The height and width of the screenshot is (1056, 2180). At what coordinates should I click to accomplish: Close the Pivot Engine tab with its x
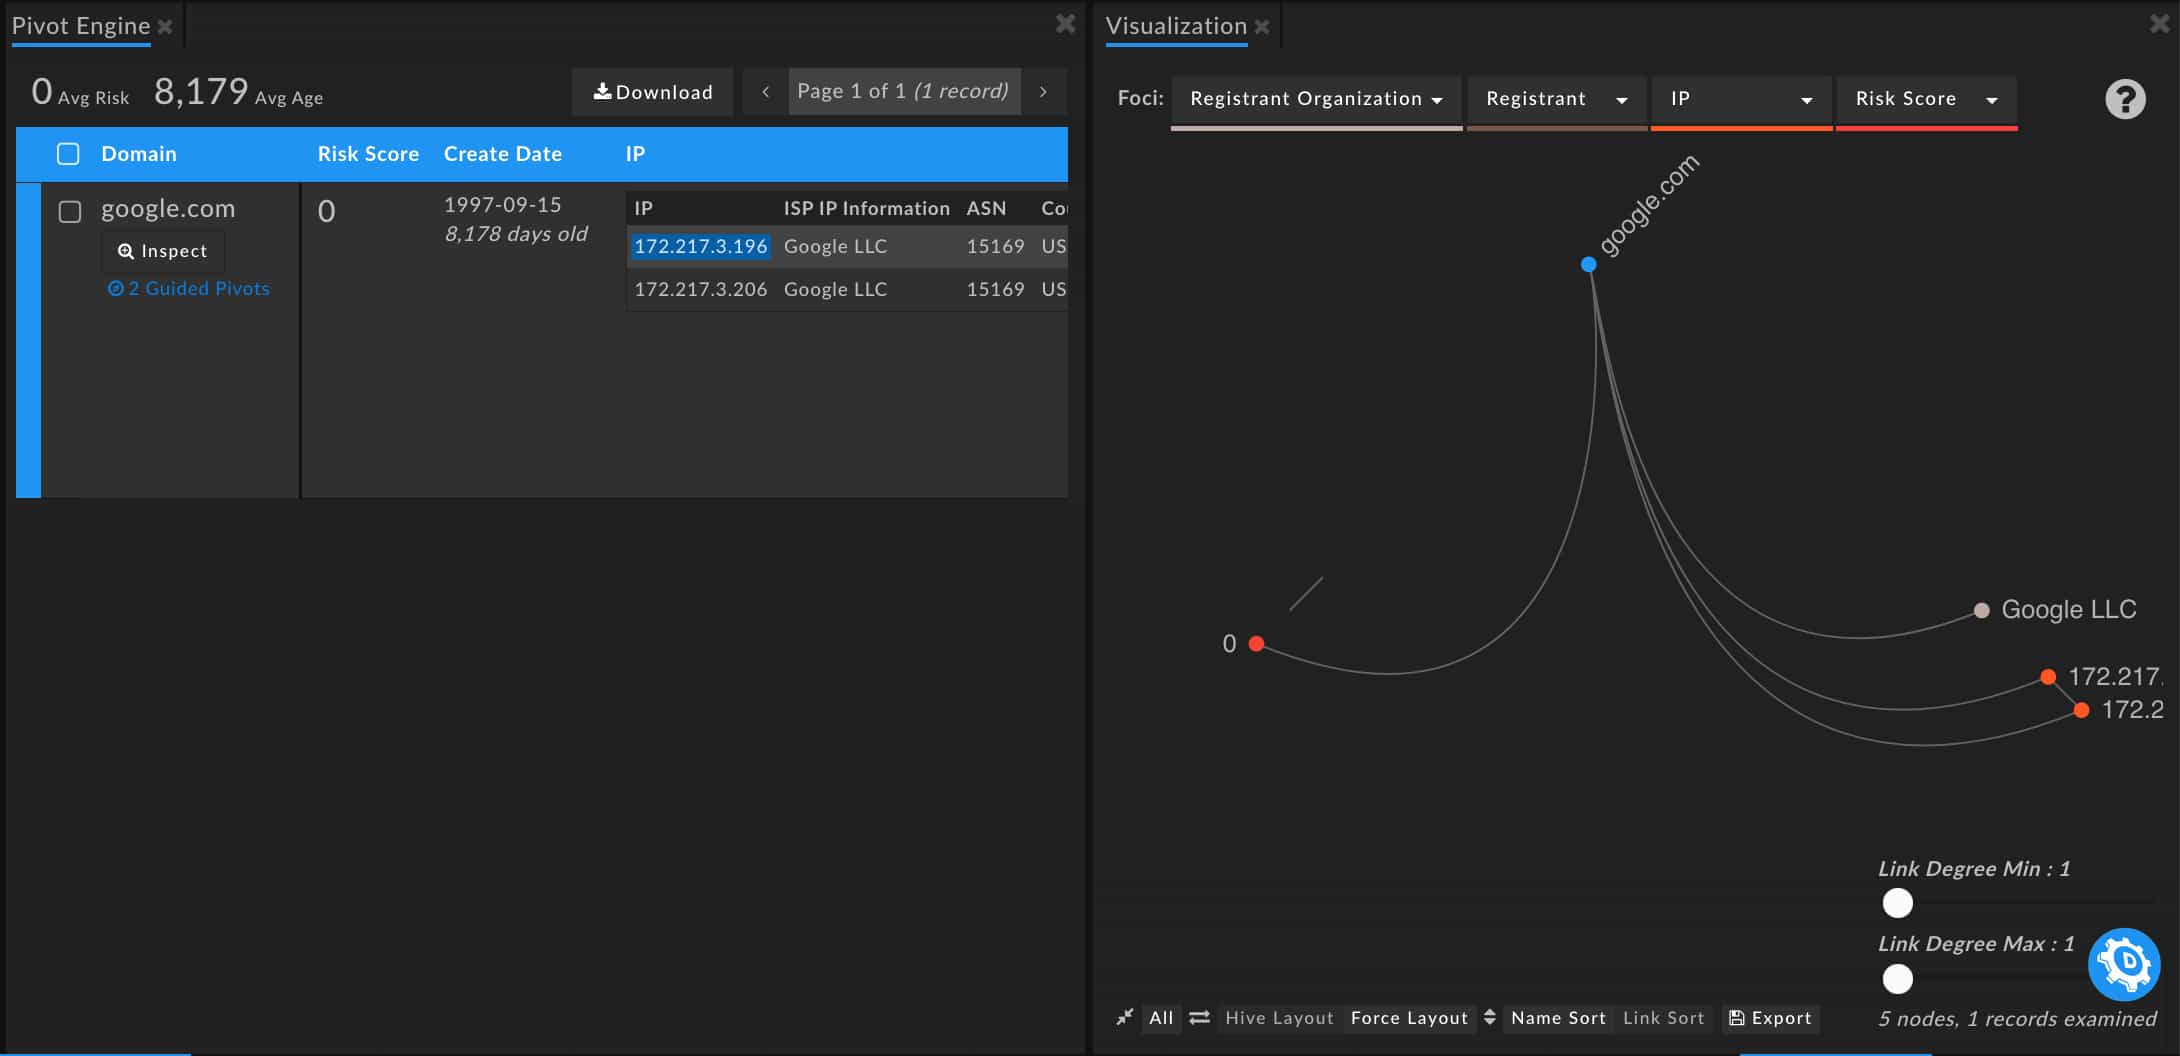165,27
